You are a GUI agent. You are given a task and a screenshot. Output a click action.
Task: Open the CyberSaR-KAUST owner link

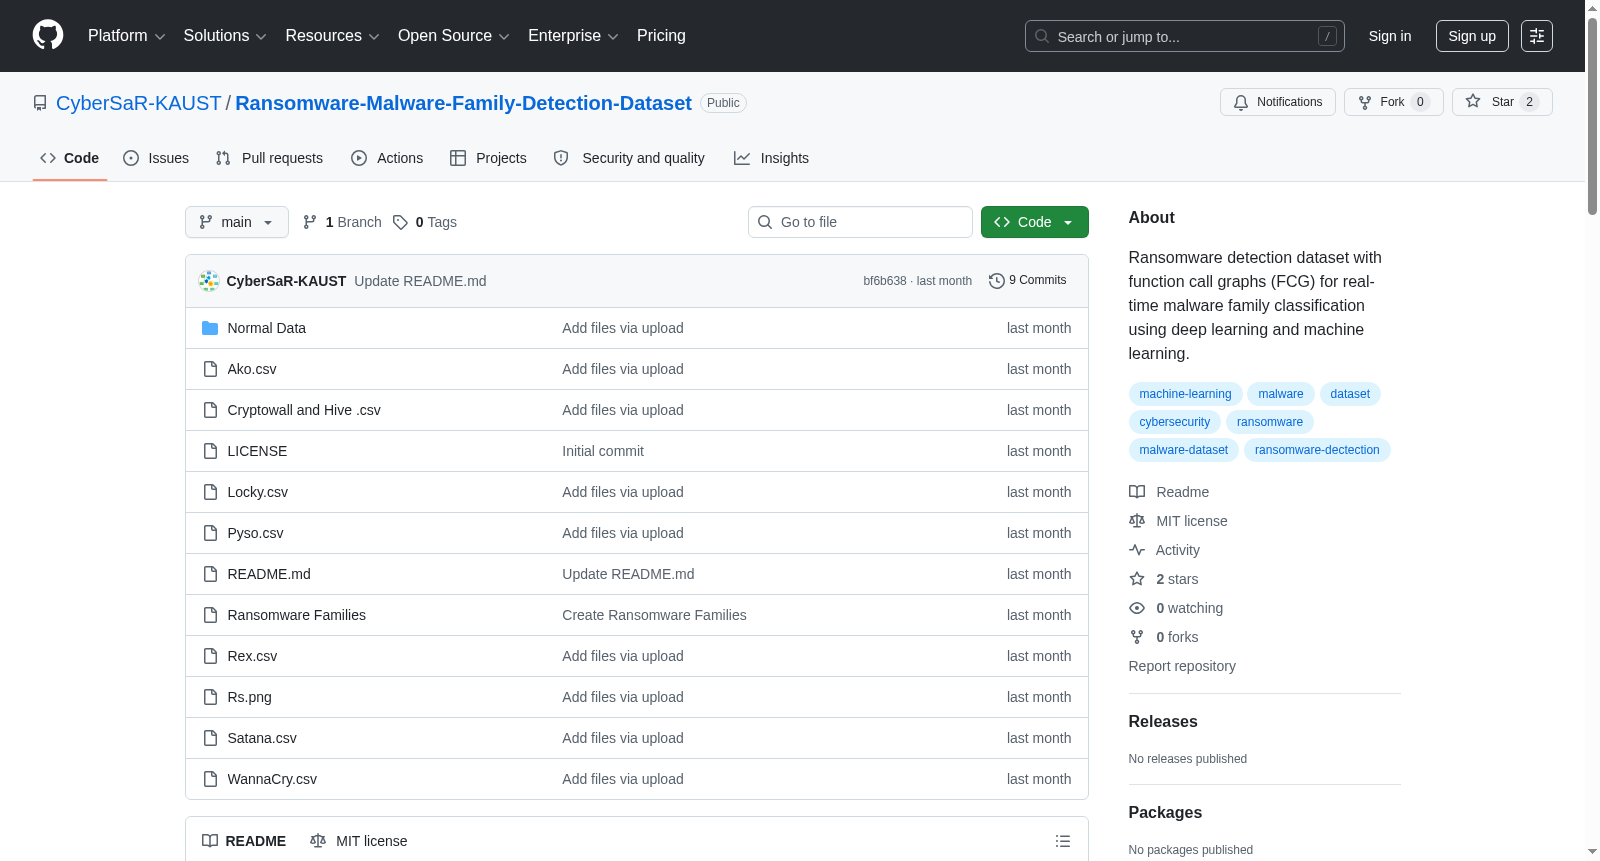pos(138,103)
